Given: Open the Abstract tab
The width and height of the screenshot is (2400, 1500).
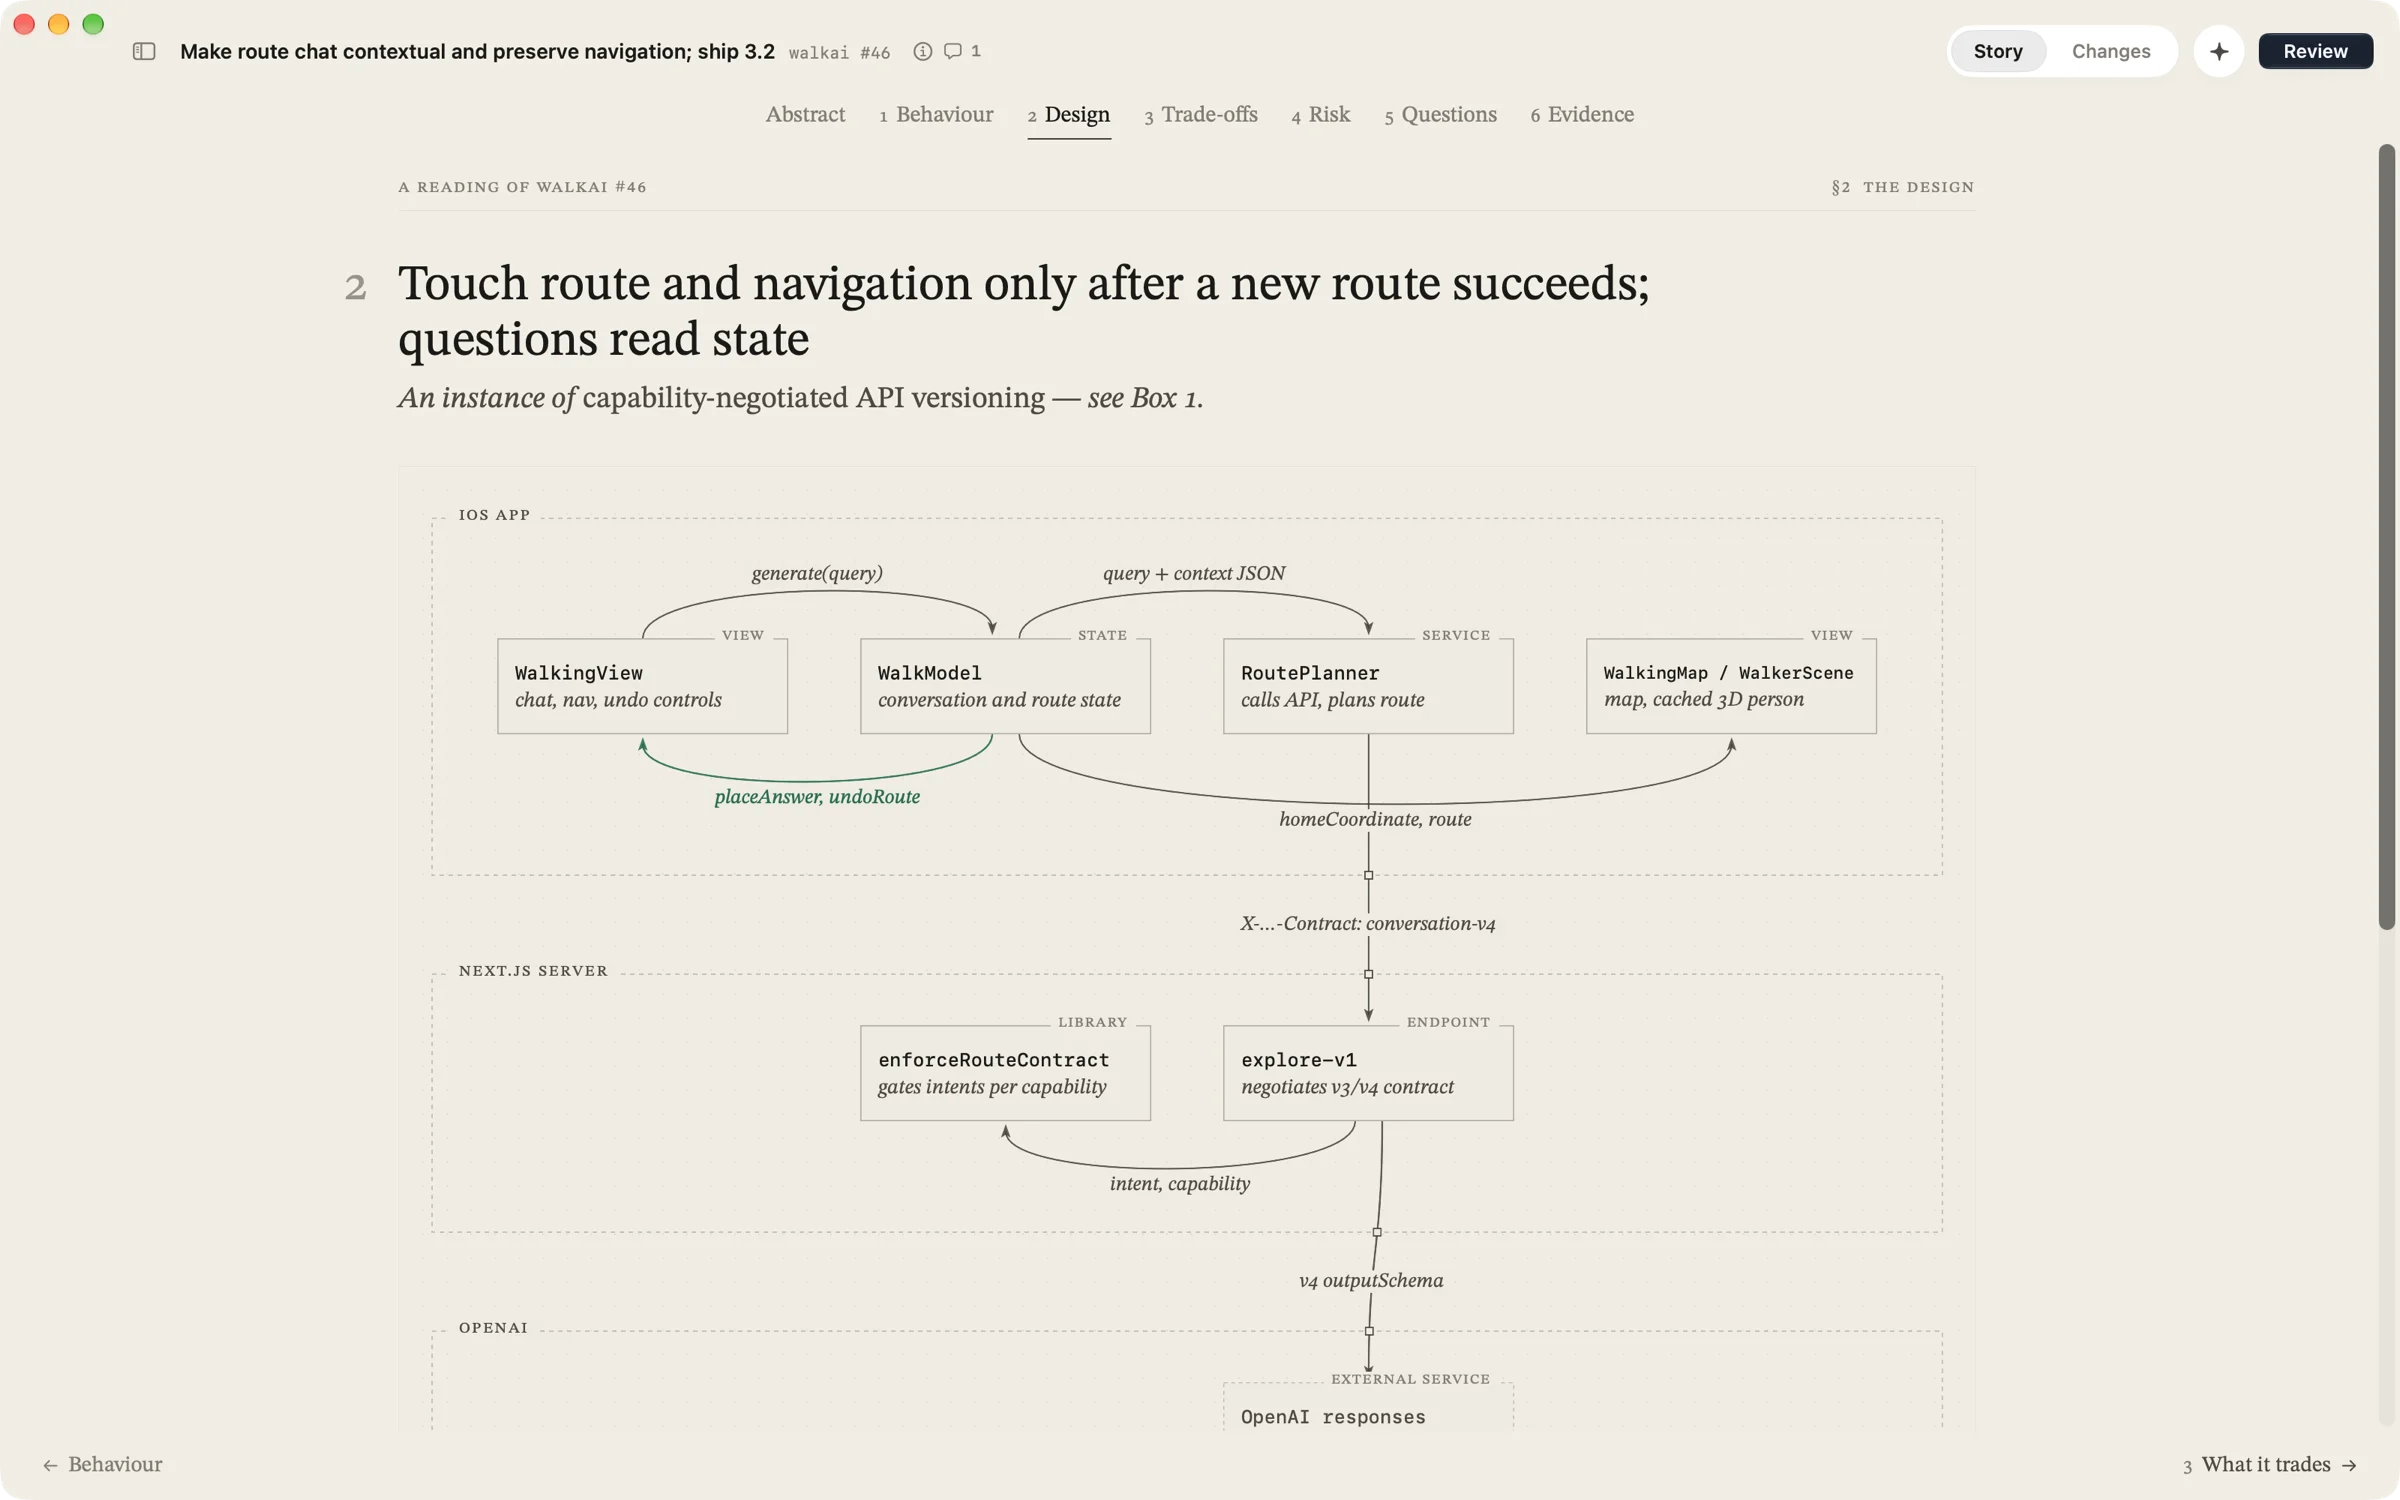Looking at the screenshot, I should [x=805, y=115].
